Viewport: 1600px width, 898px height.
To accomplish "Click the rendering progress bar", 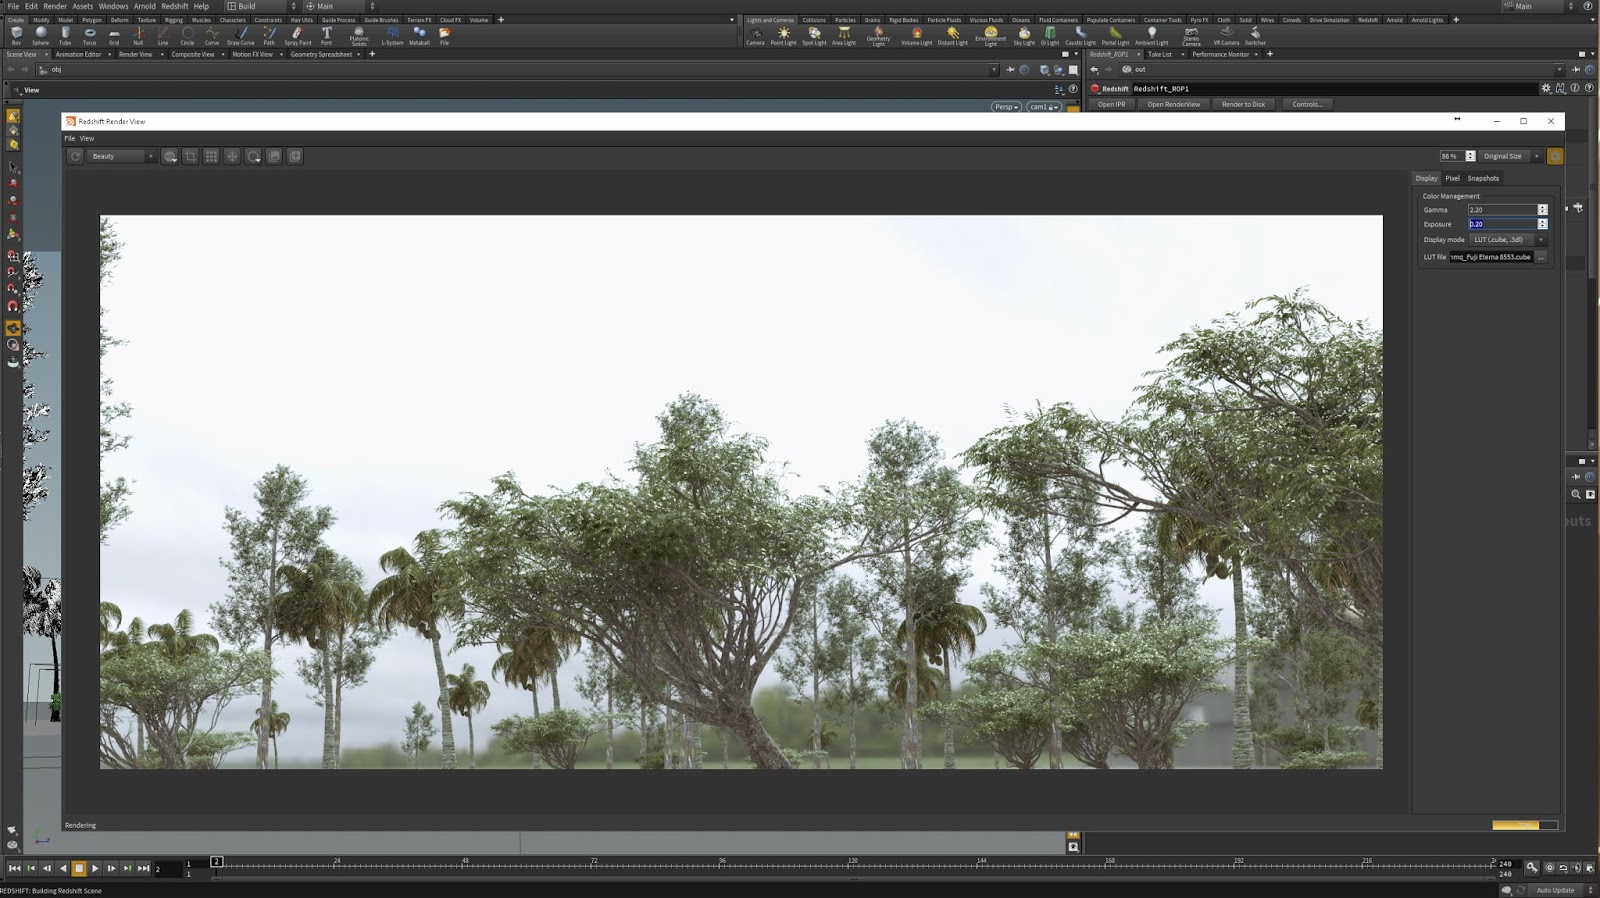I will tap(1524, 825).
